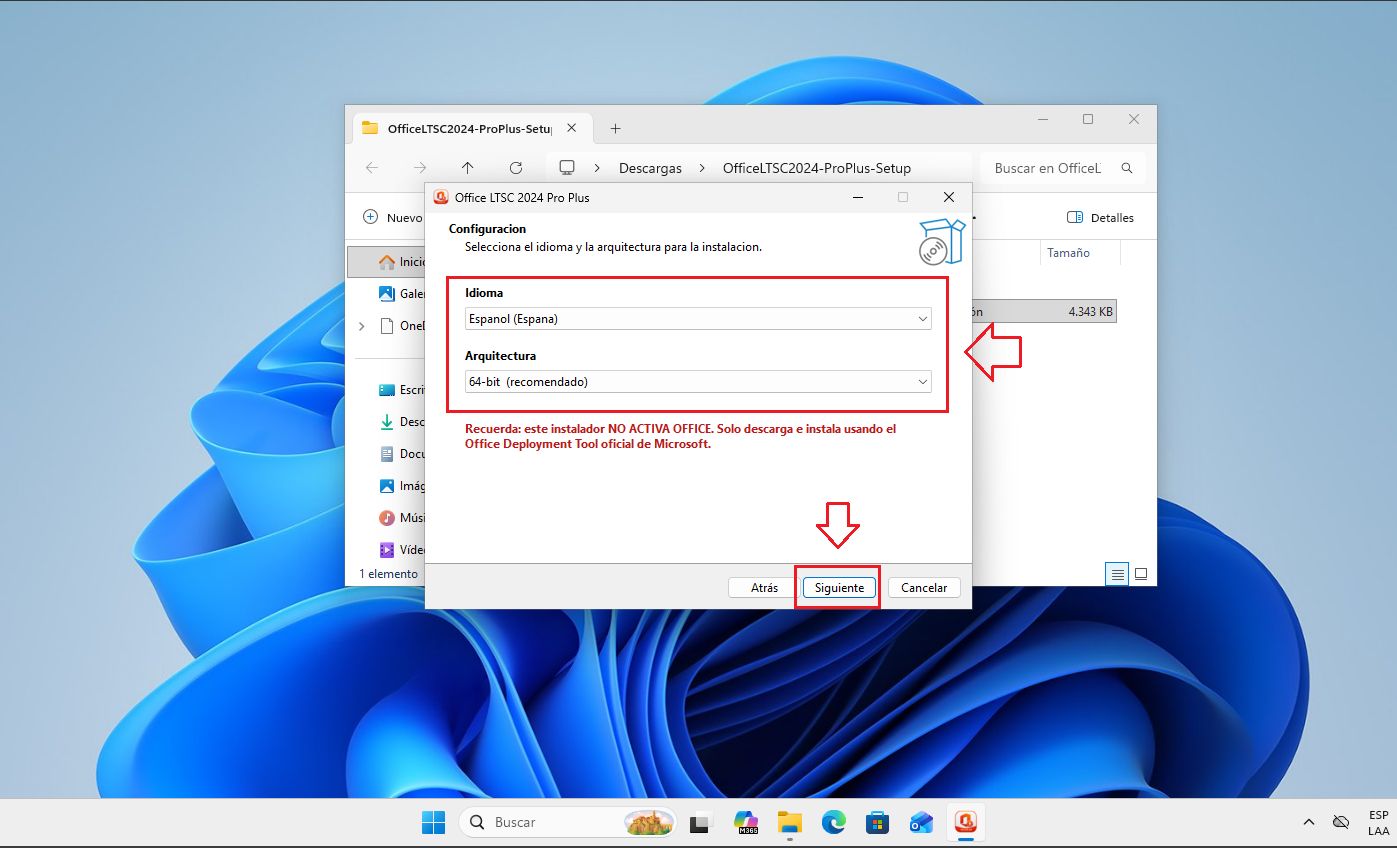Sort files by the Tamaño column
Image resolution: width=1397 pixels, height=848 pixels.
coord(1068,253)
